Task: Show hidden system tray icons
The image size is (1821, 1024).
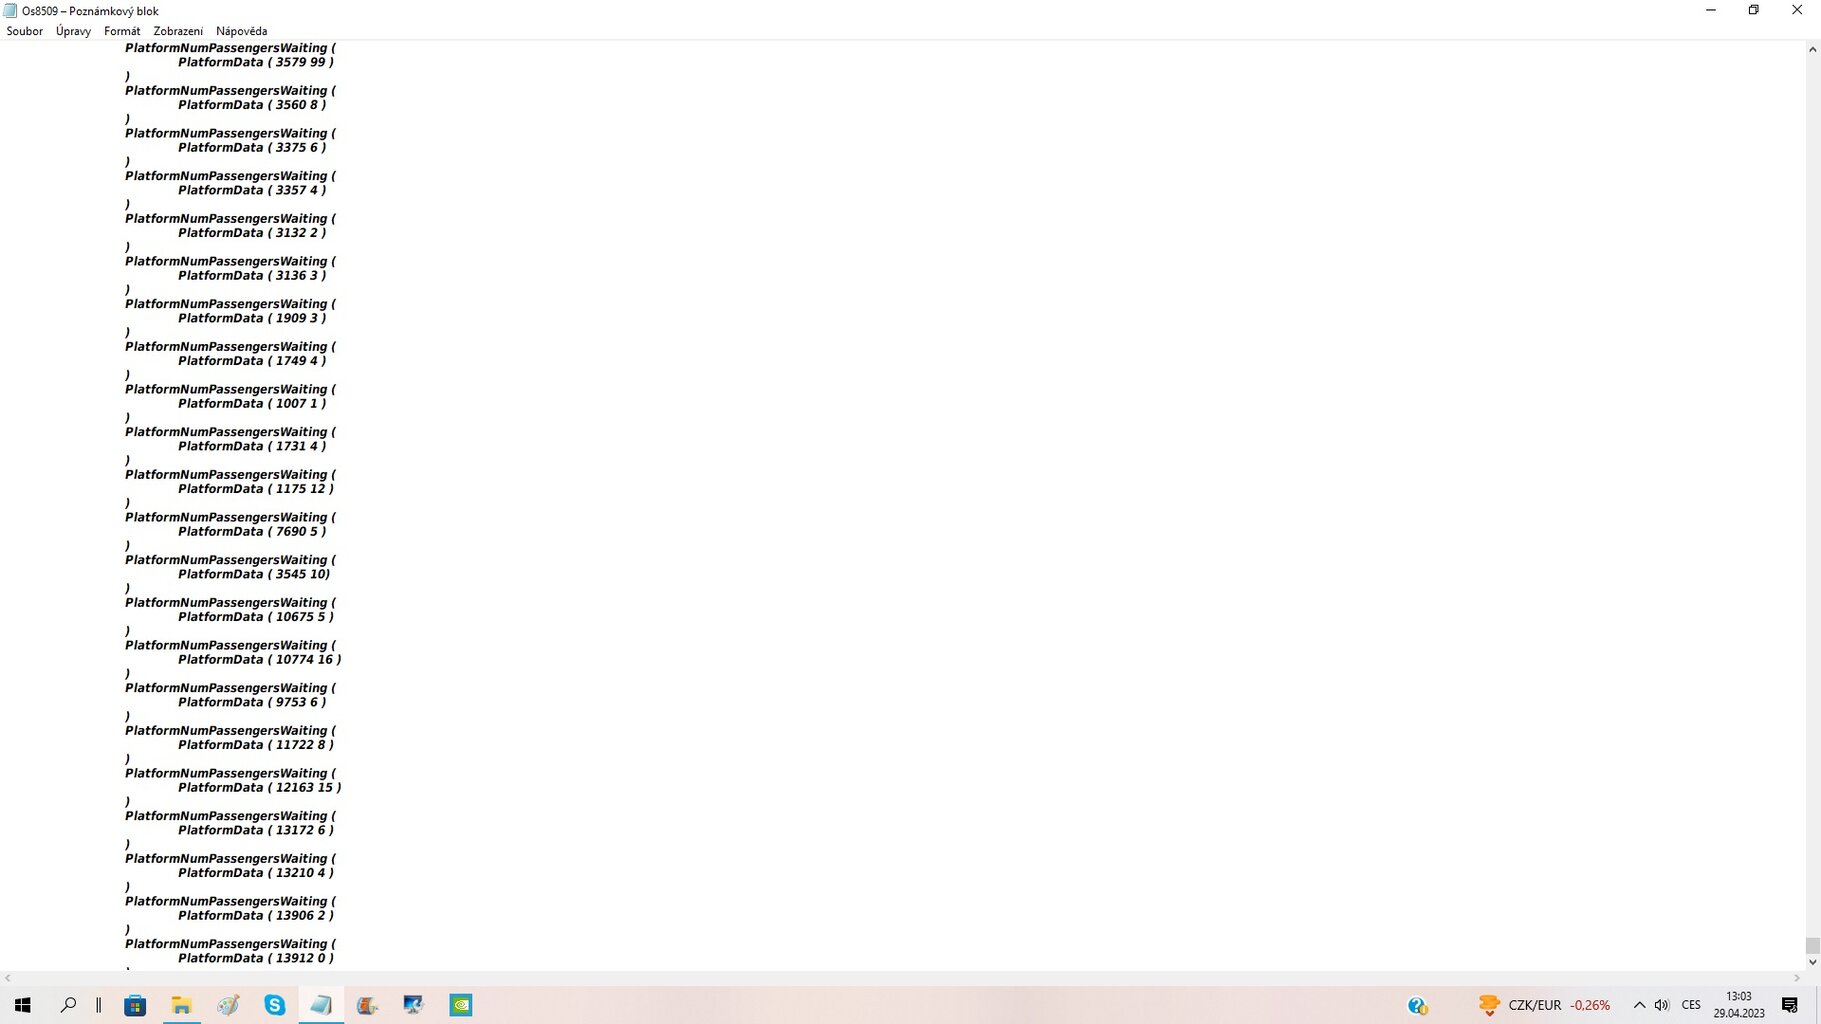Action: (x=1639, y=1005)
